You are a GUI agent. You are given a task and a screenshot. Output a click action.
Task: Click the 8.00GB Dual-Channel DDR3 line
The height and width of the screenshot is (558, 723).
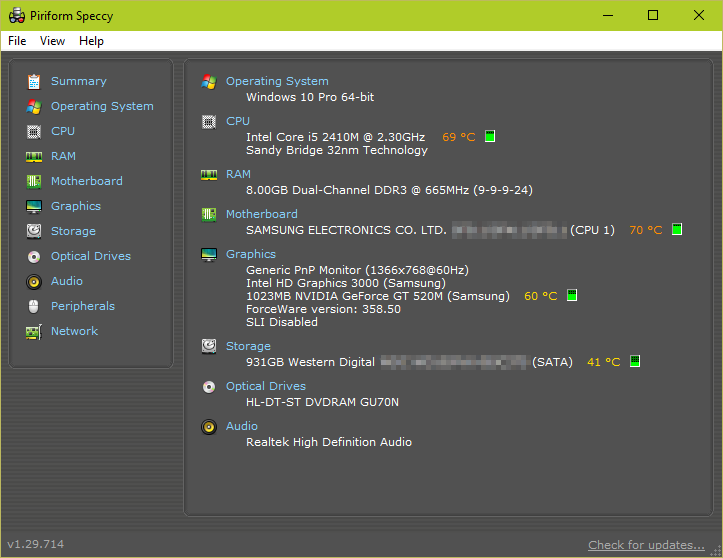tap(389, 190)
